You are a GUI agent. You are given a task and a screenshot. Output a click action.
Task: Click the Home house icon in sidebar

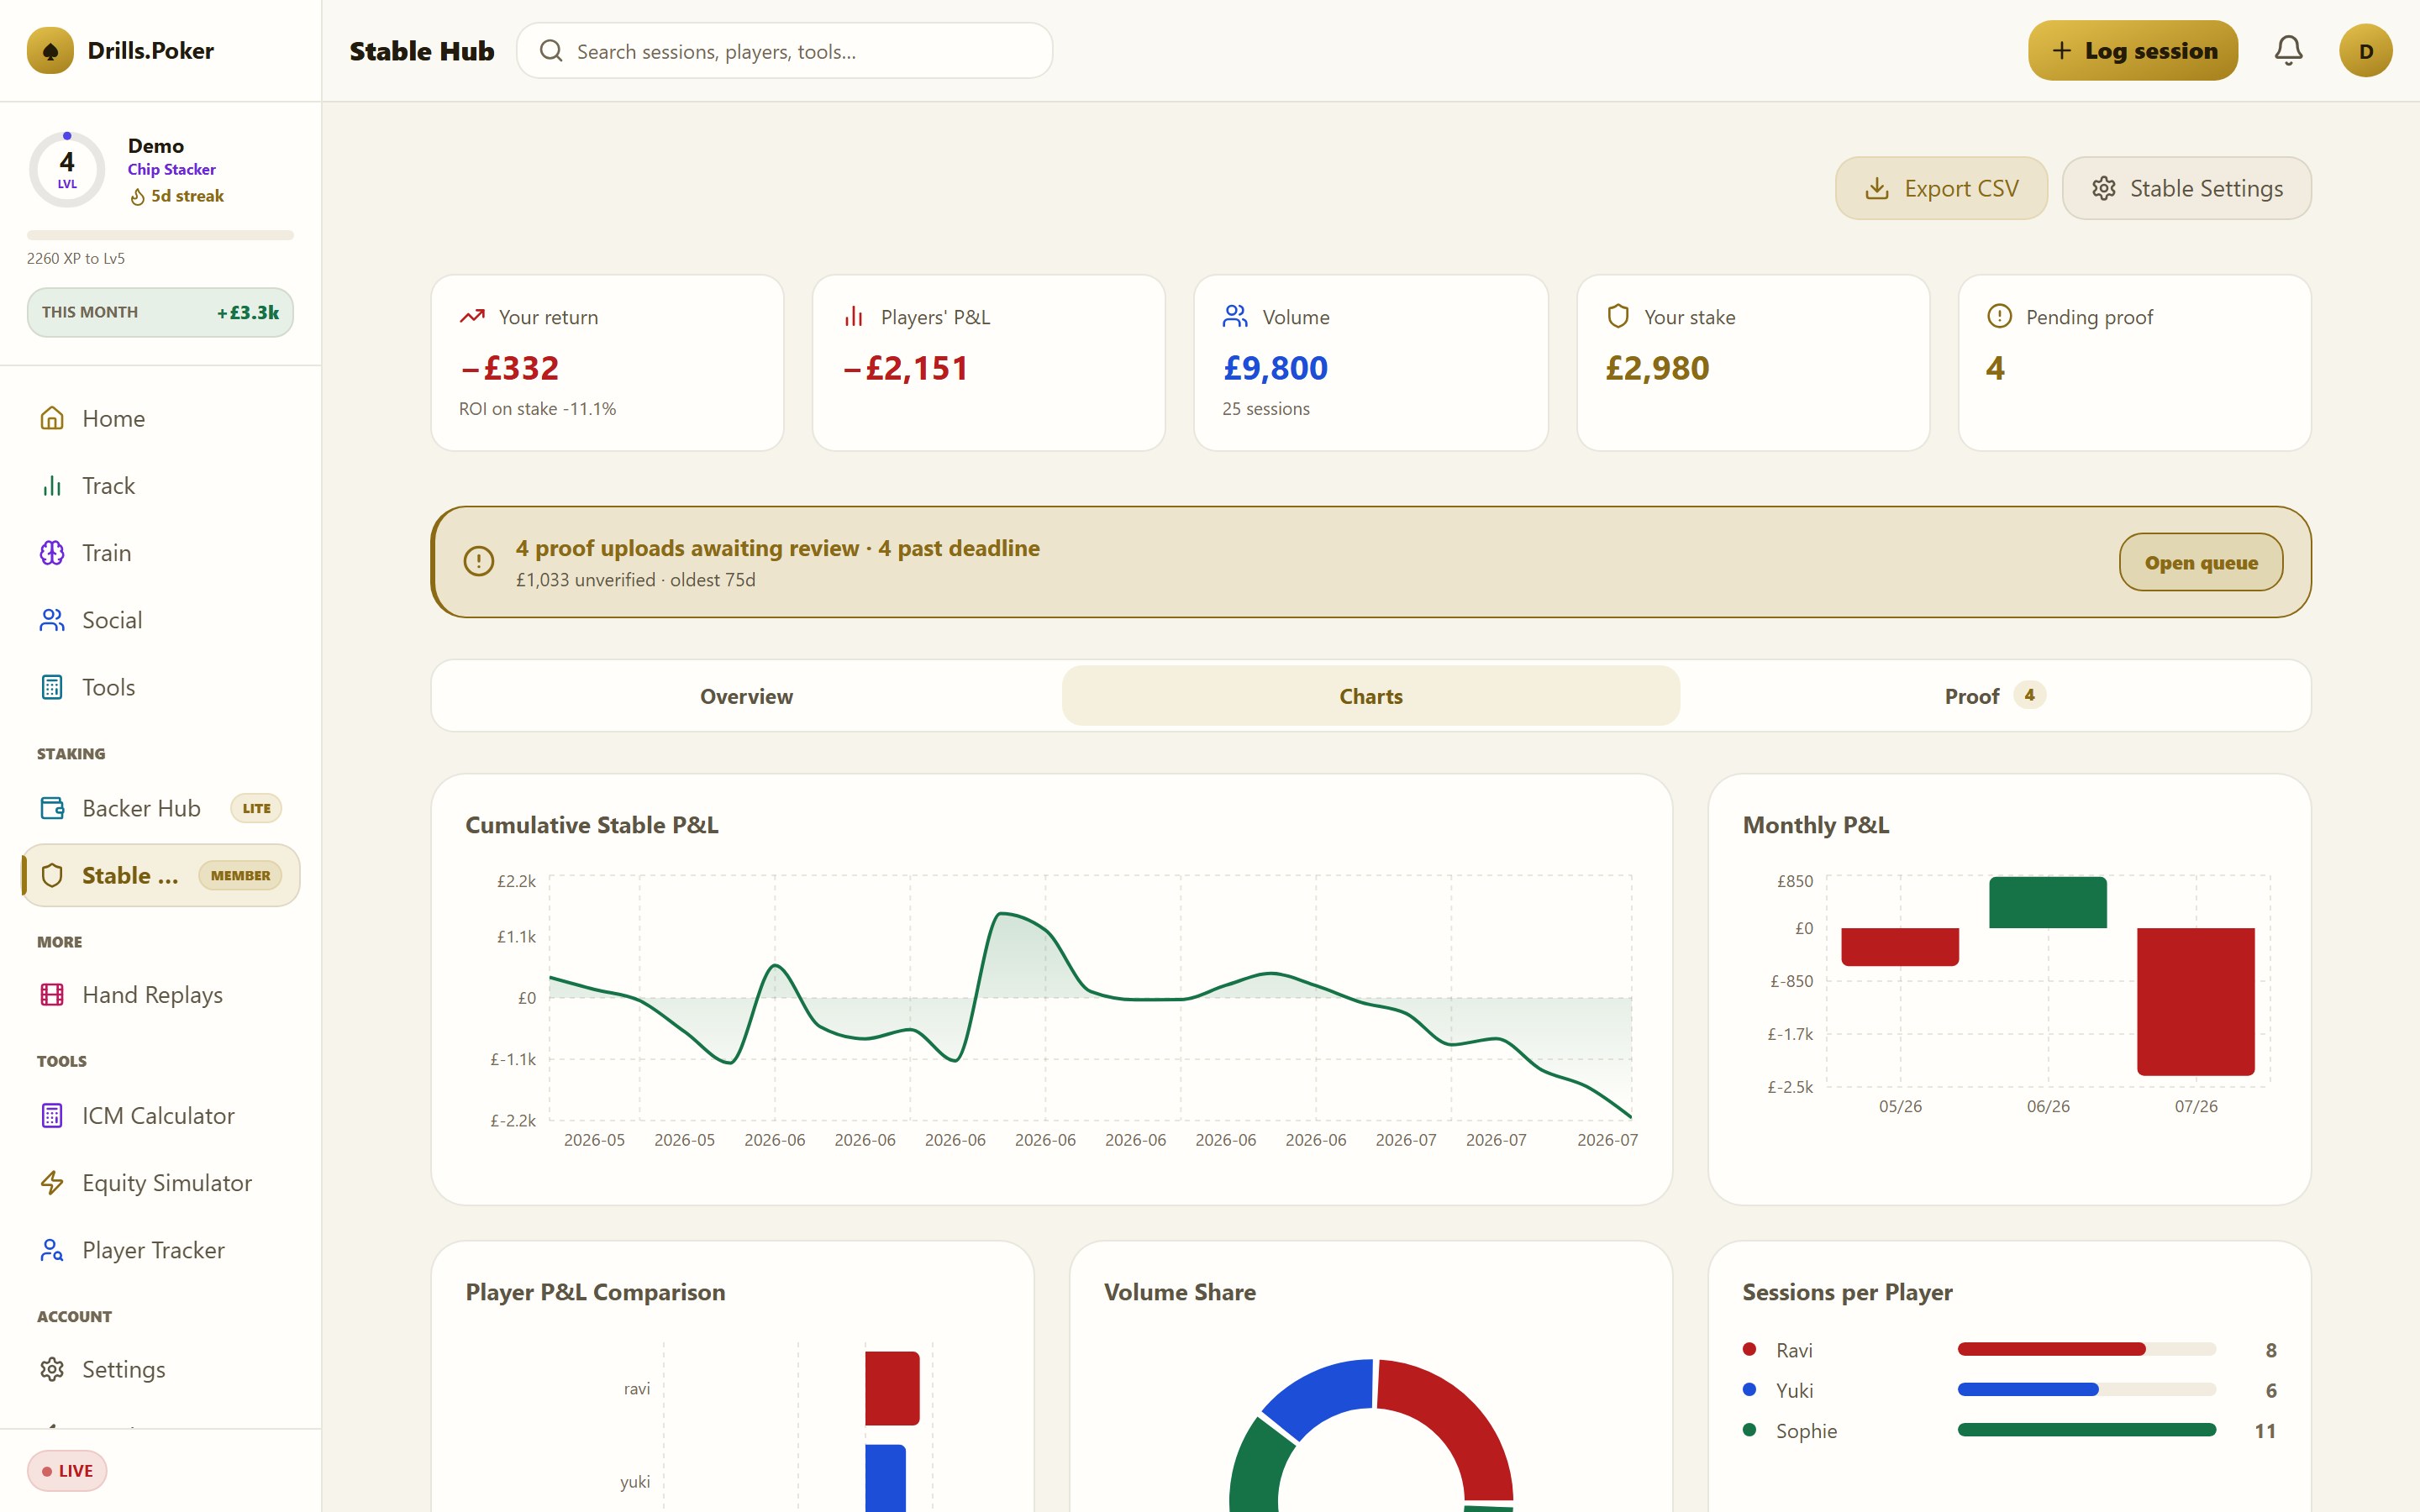coord(52,418)
